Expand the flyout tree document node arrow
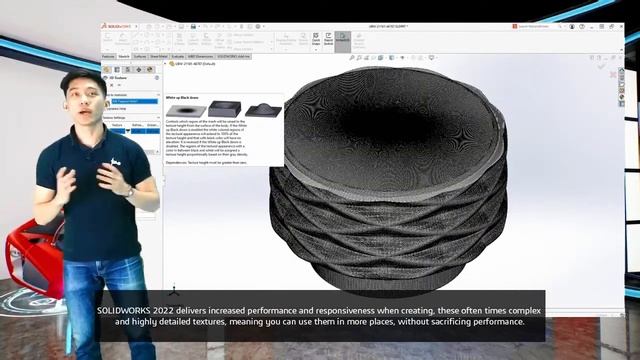640x360 pixels. tap(166, 64)
